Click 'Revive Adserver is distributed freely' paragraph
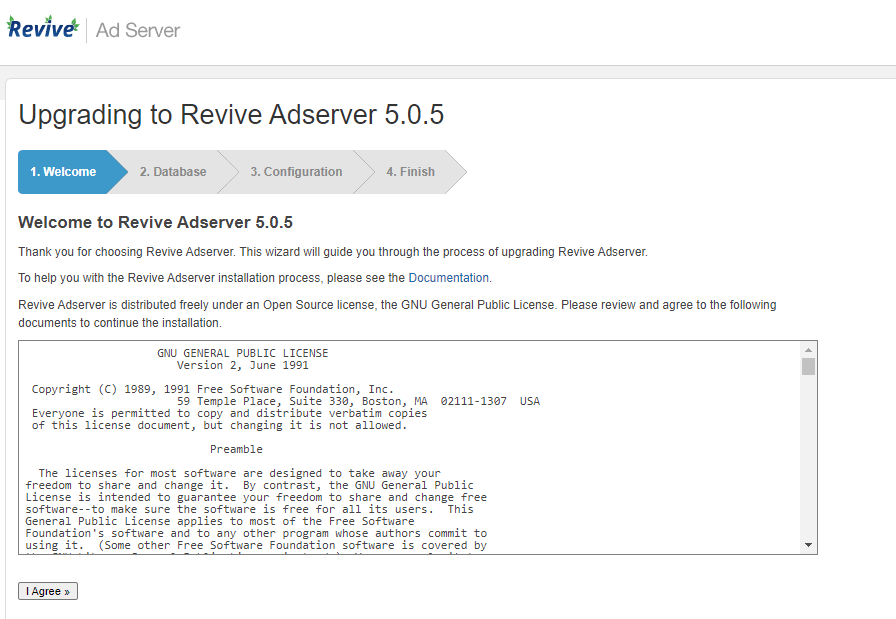This screenshot has width=896, height=619. tap(397, 314)
